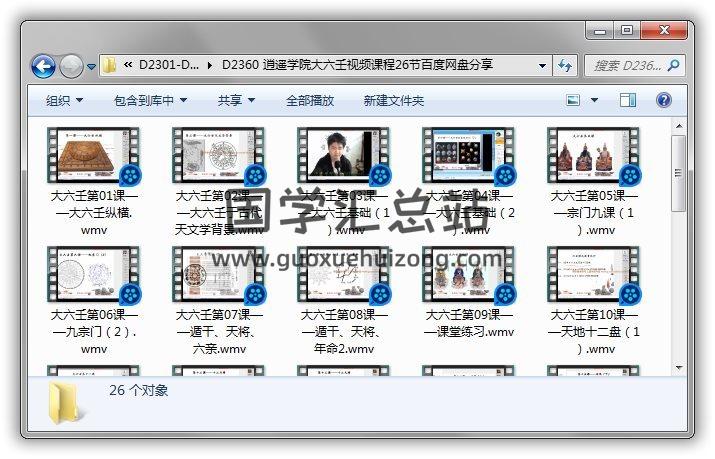Select video thumbnail 大六壬第09课 课堂练习

coord(469,274)
